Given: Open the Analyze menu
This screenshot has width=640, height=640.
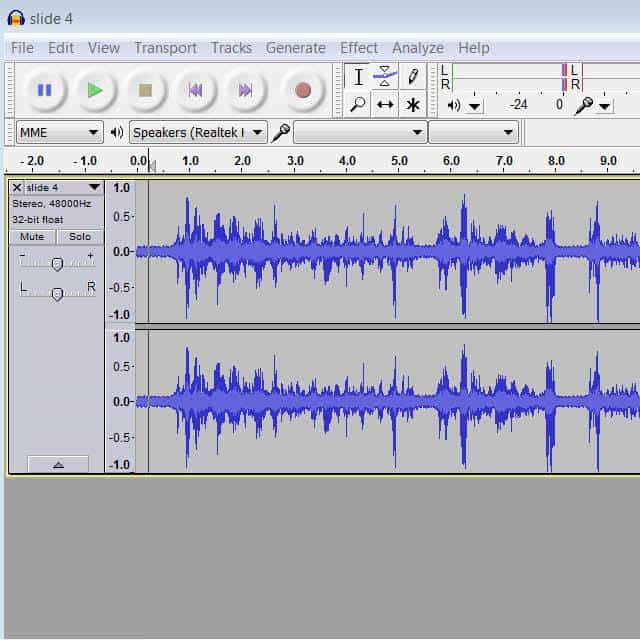Looking at the screenshot, I should click(418, 48).
